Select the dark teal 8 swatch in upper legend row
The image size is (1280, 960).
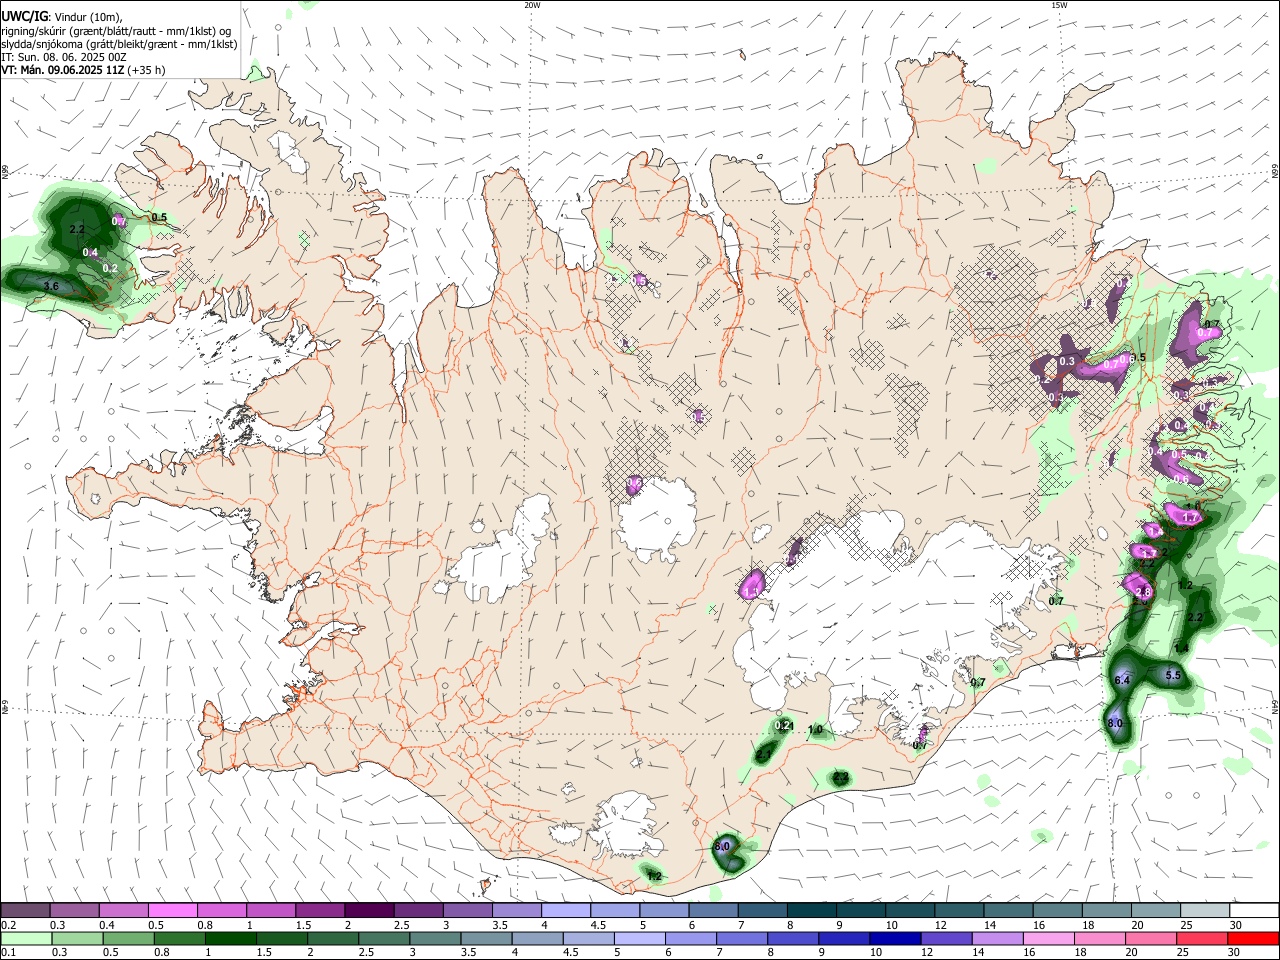coord(813,910)
